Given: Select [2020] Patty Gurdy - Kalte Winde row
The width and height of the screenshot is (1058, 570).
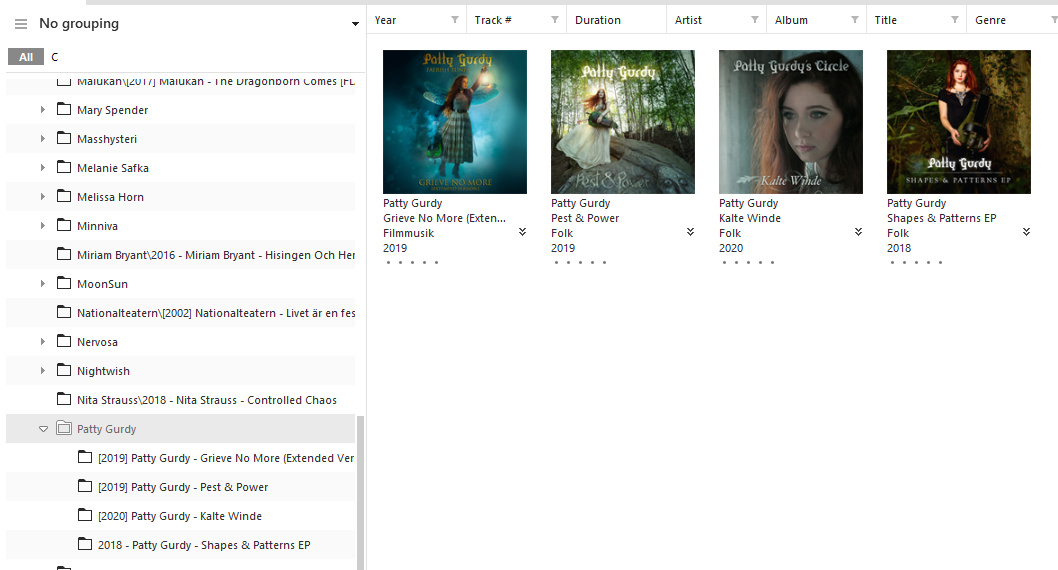Looking at the screenshot, I should (x=181, y=515).
